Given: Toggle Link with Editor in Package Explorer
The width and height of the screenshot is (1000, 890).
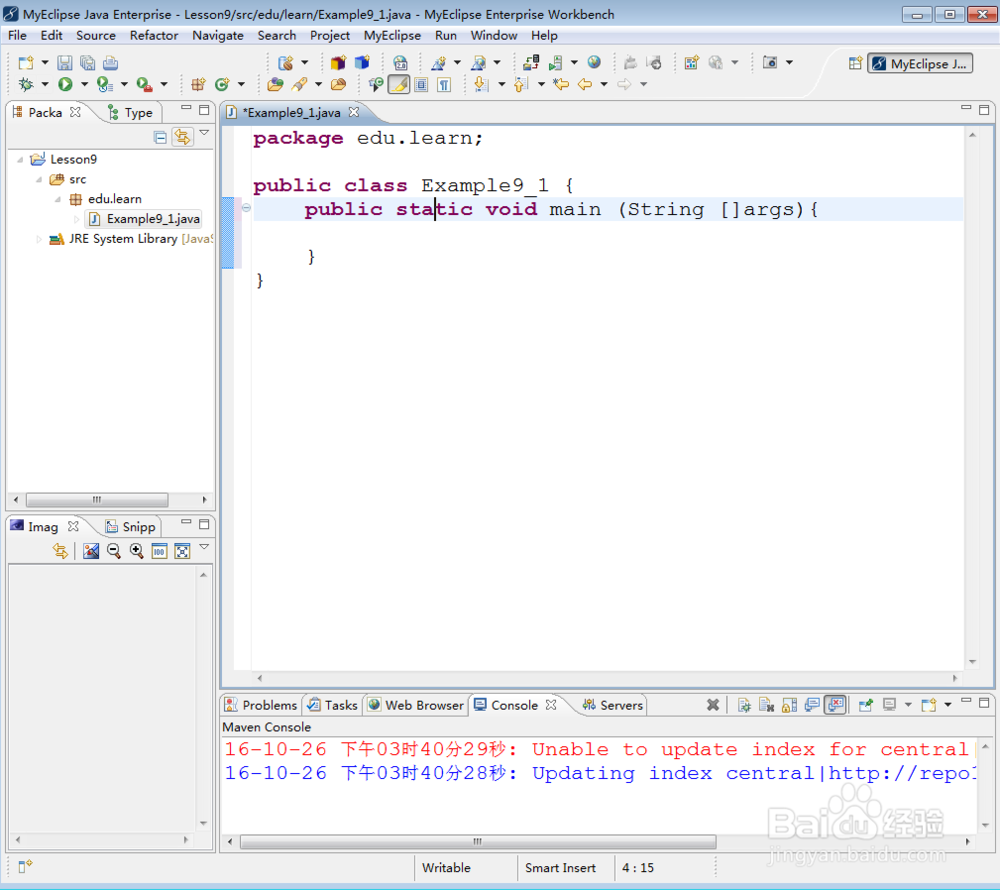Looking at the screenshot, I should (182, 136).
